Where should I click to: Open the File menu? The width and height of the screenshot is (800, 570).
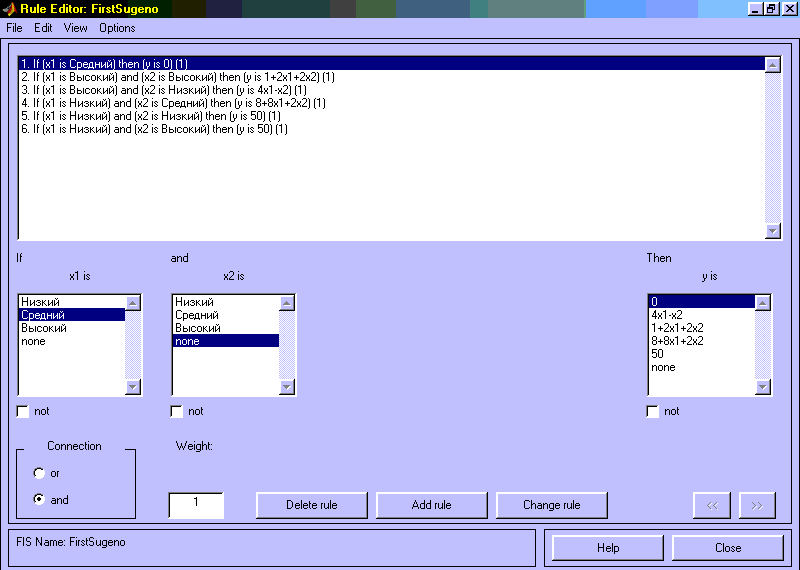tap(14, 28)
